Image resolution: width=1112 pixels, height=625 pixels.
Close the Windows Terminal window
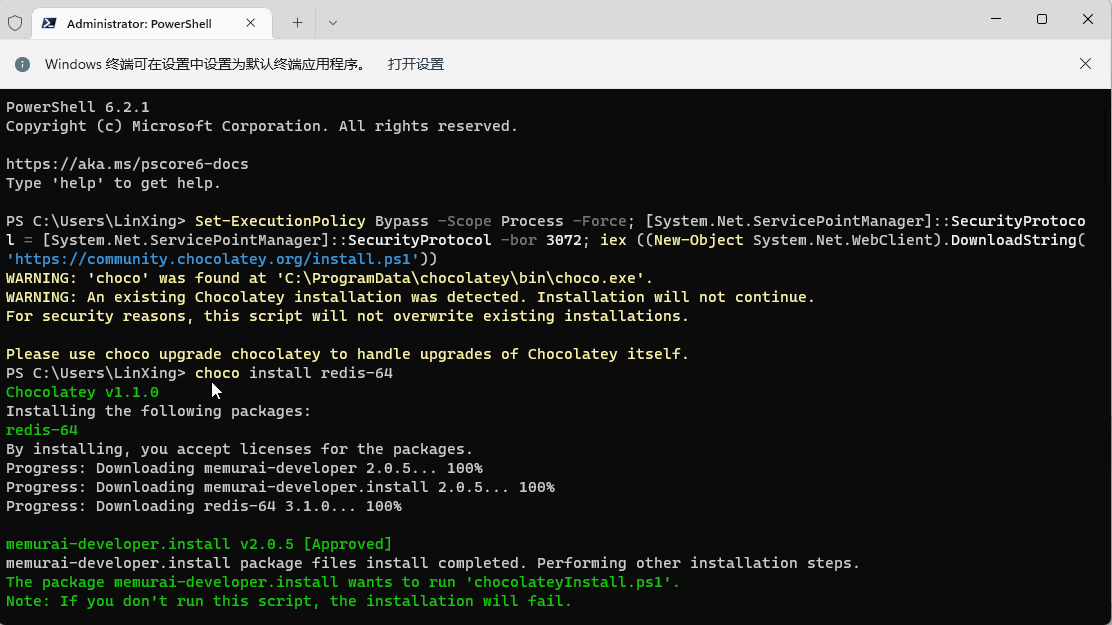pyautogui.click(x=1088, y=19)
